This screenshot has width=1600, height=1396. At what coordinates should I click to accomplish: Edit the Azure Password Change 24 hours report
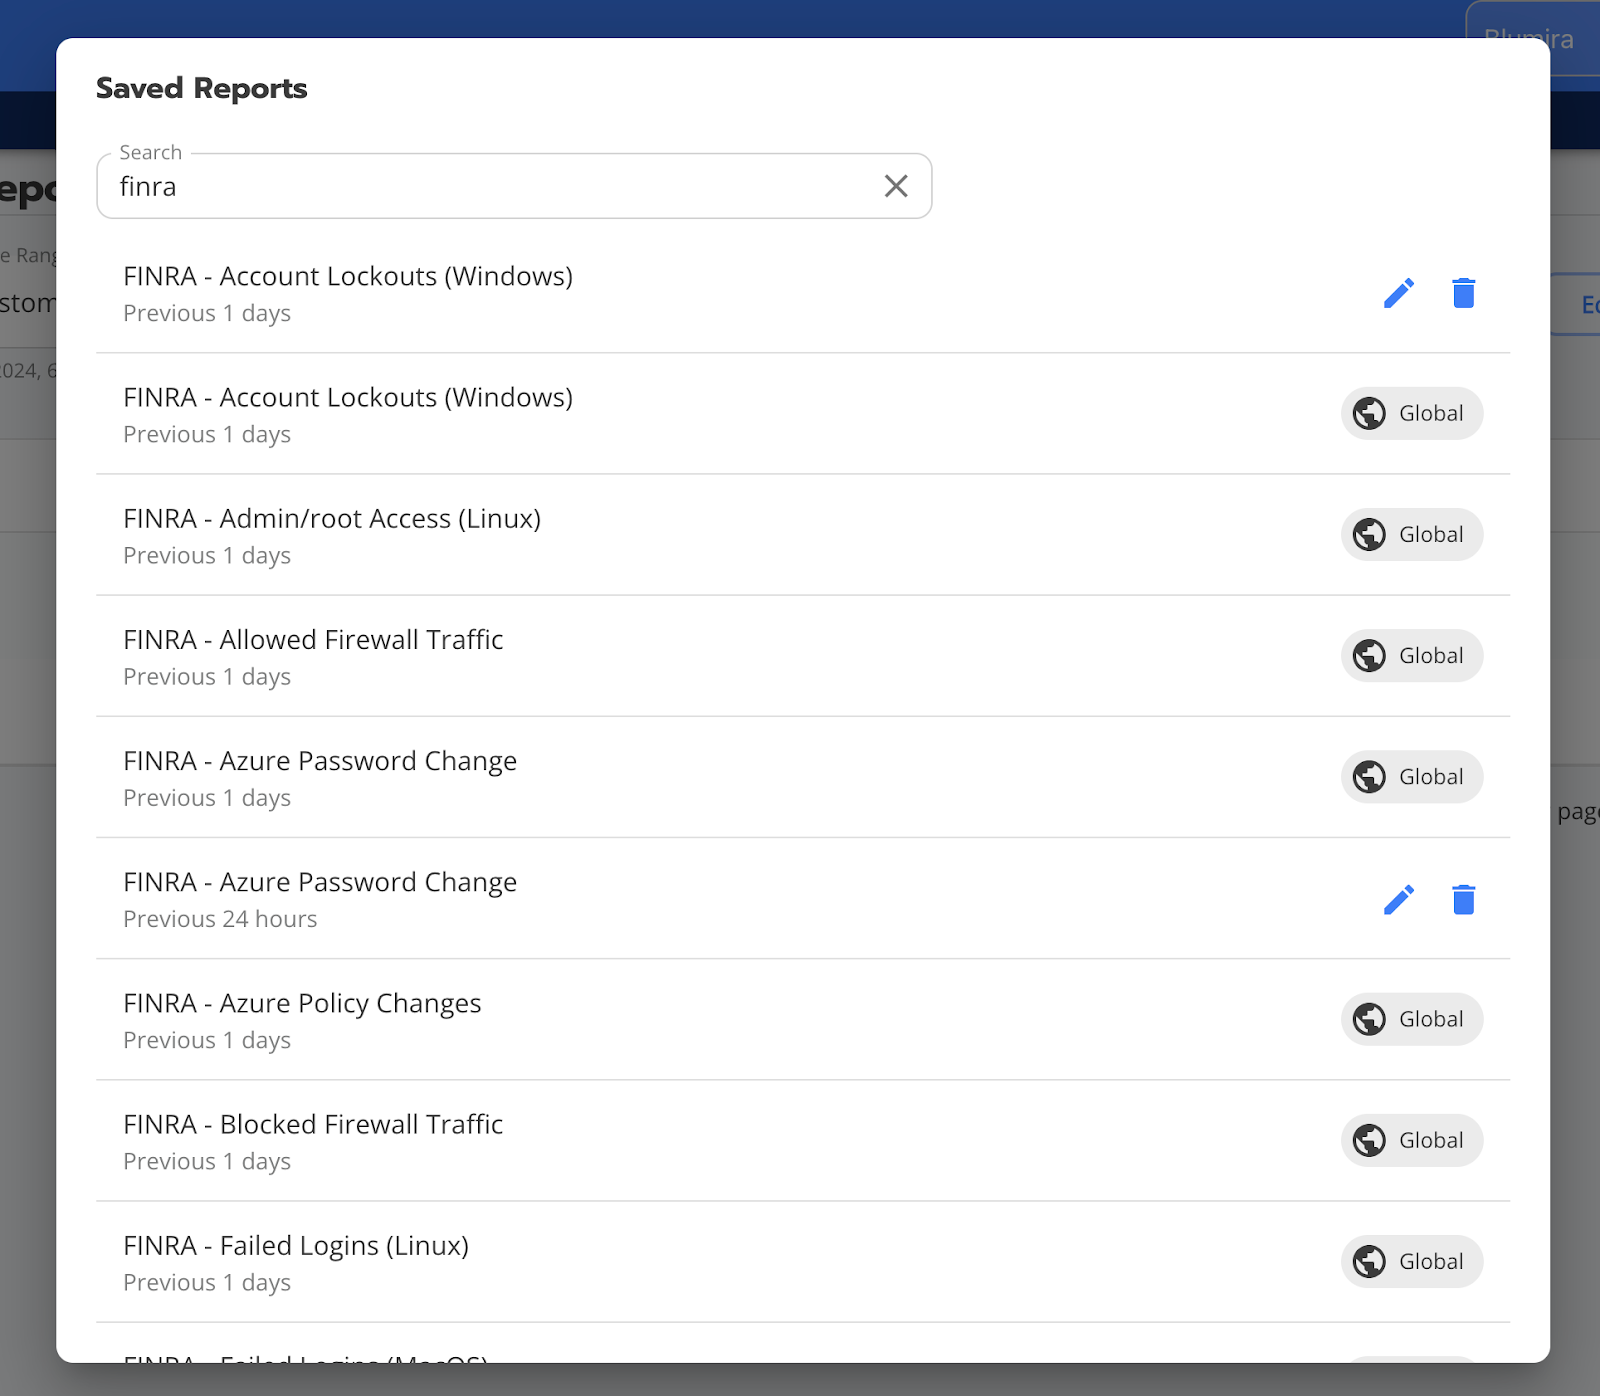coord(1398,900)
